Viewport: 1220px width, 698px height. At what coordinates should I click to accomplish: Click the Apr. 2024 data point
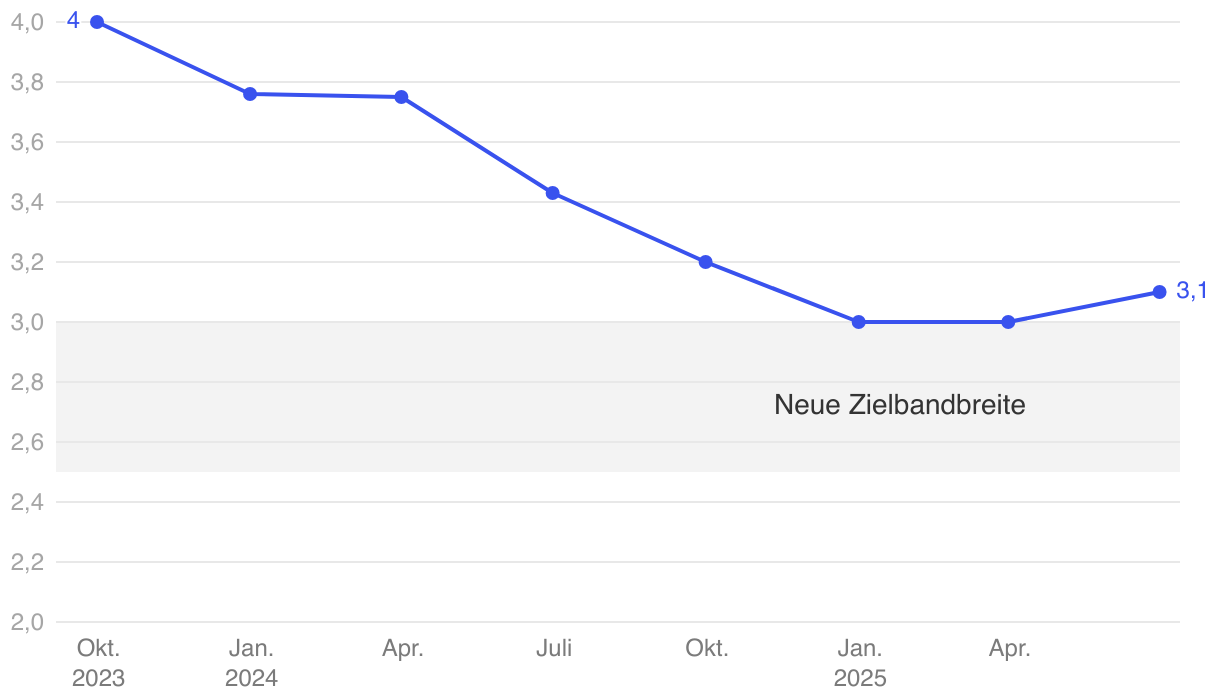[401, 97]
